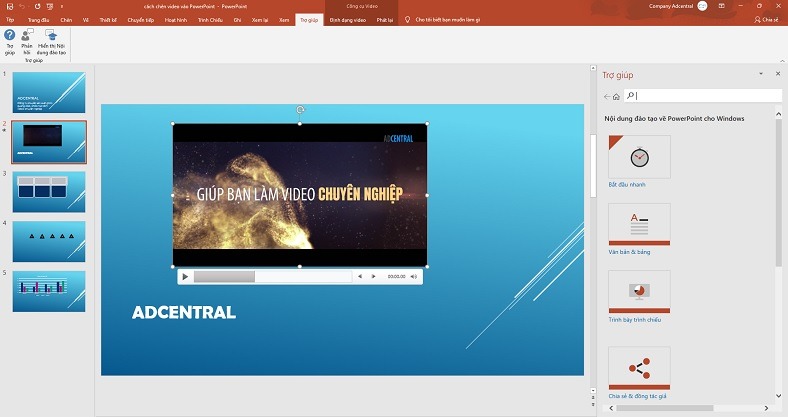Open the Hoạt hình (Animations) tab
788x417 pixels.
click(x=176, y=20)
